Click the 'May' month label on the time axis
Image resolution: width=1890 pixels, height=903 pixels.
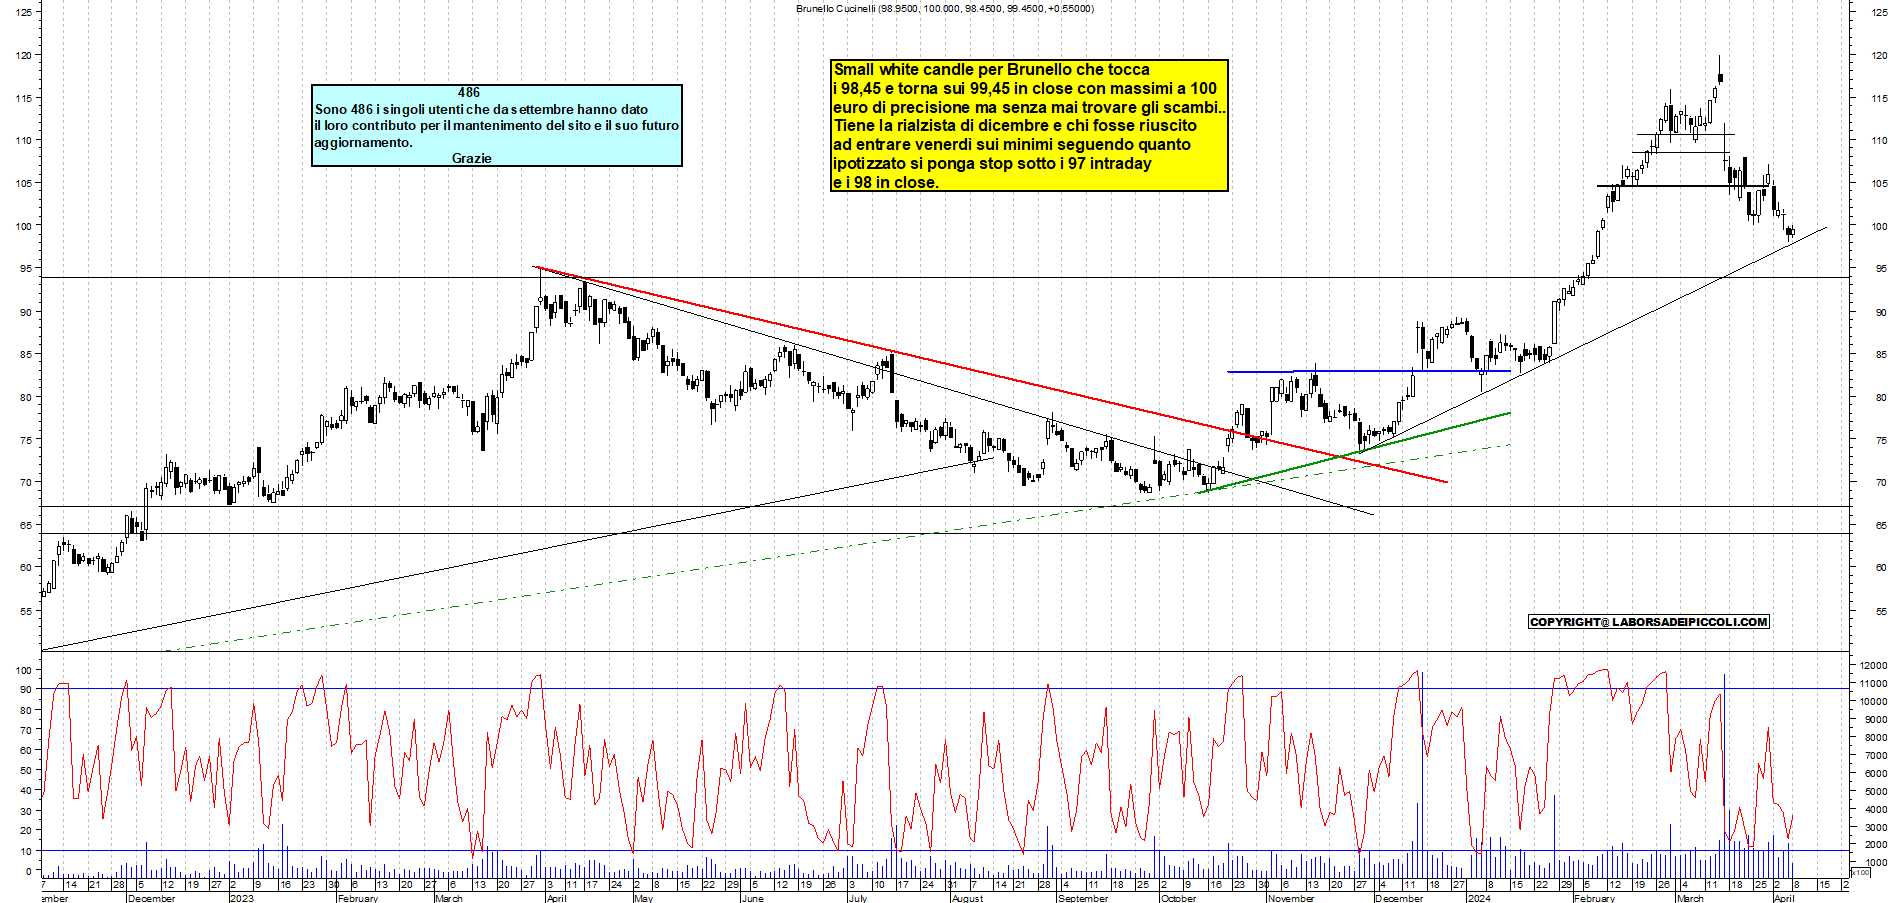[x=643, y=898]
